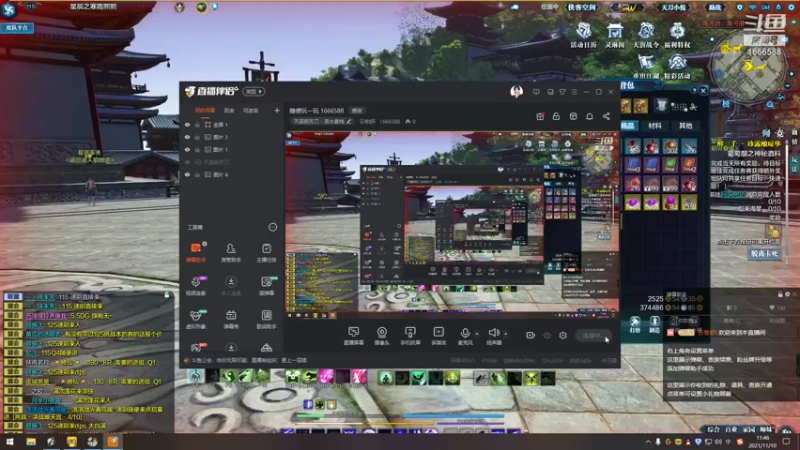Open the mode switch pill beside logo
This screenshot has height=450, width=800.
tap(254, 91)
